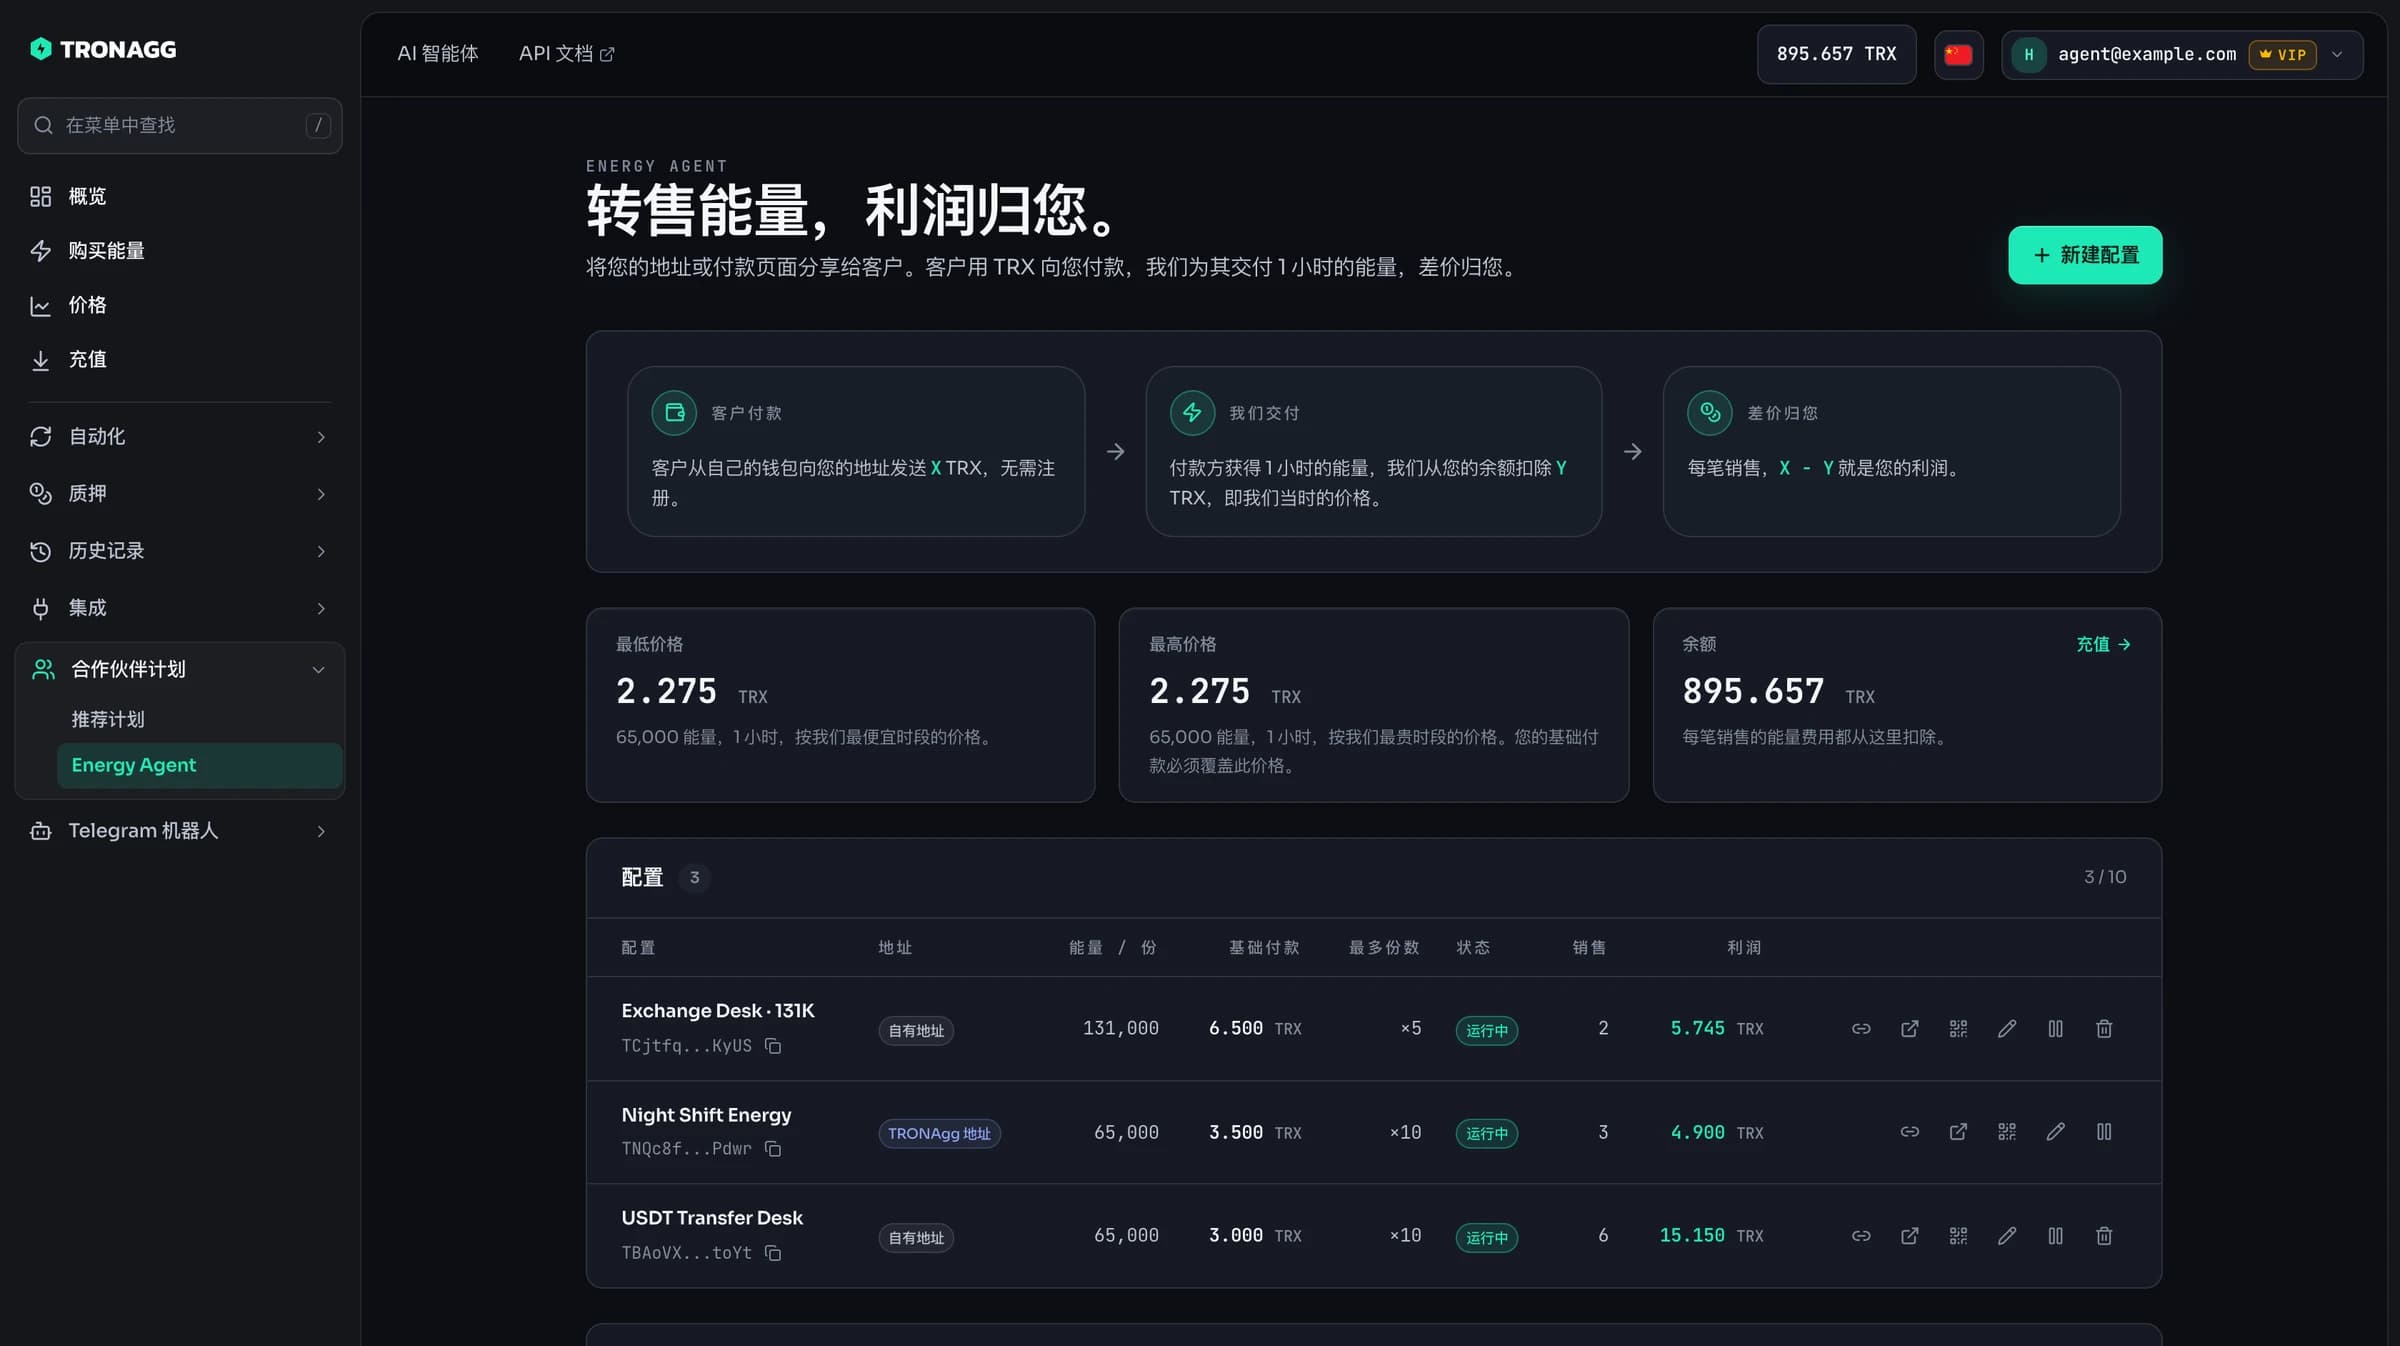This screenshot has height=1346, width=2400.
Task: Show QR code for USDT Transfer Desk
Action: [x=1958, y=1236]
